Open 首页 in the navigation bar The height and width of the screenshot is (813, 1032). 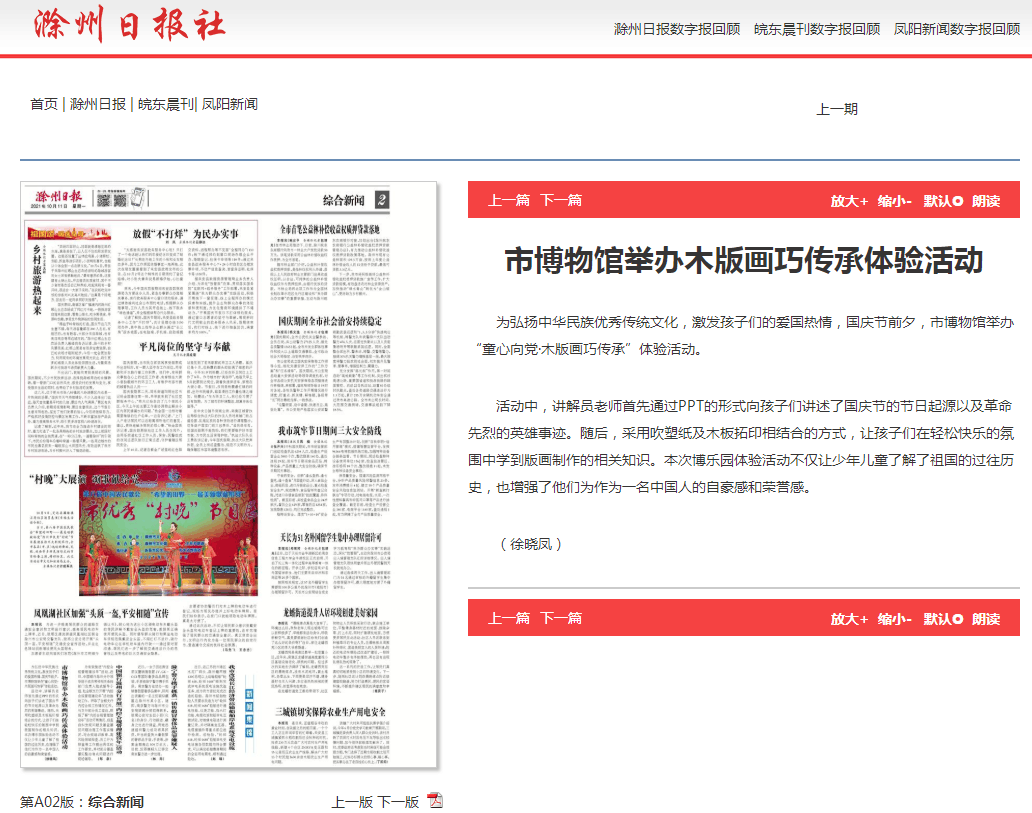tap(44, 103)
